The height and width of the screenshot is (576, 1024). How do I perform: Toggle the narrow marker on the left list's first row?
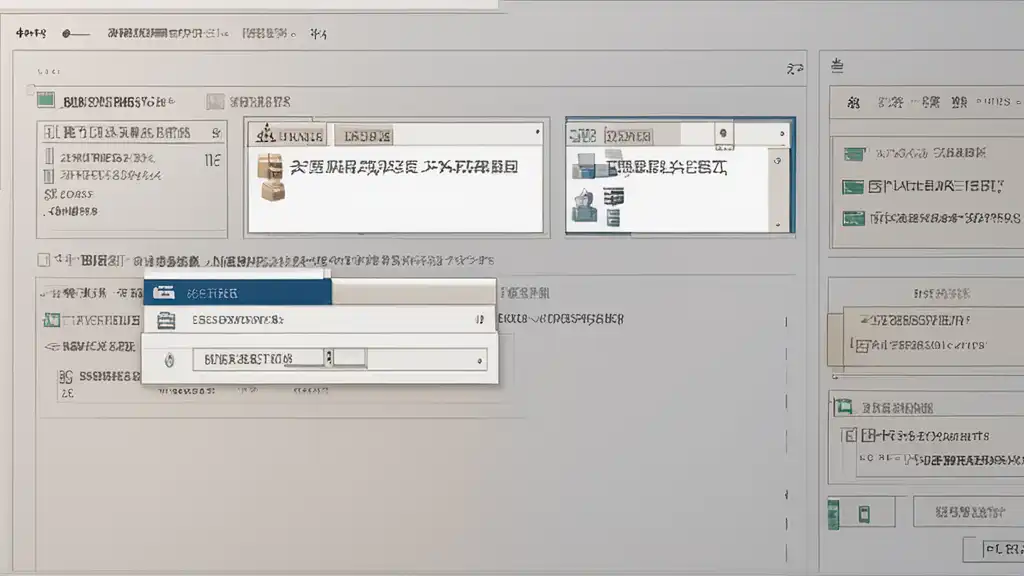49,157
